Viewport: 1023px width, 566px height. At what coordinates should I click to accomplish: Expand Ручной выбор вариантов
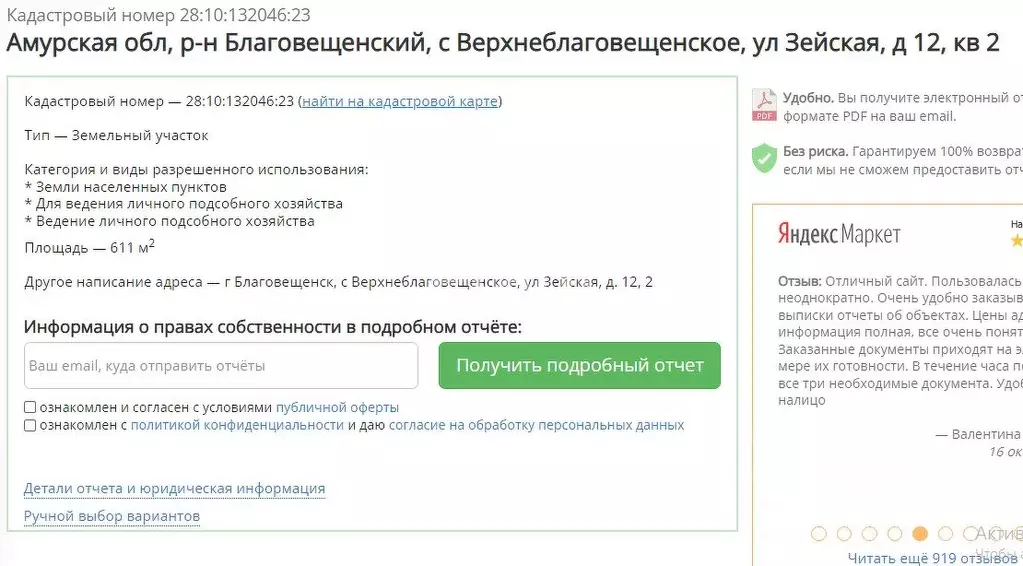tap(112, 516)
